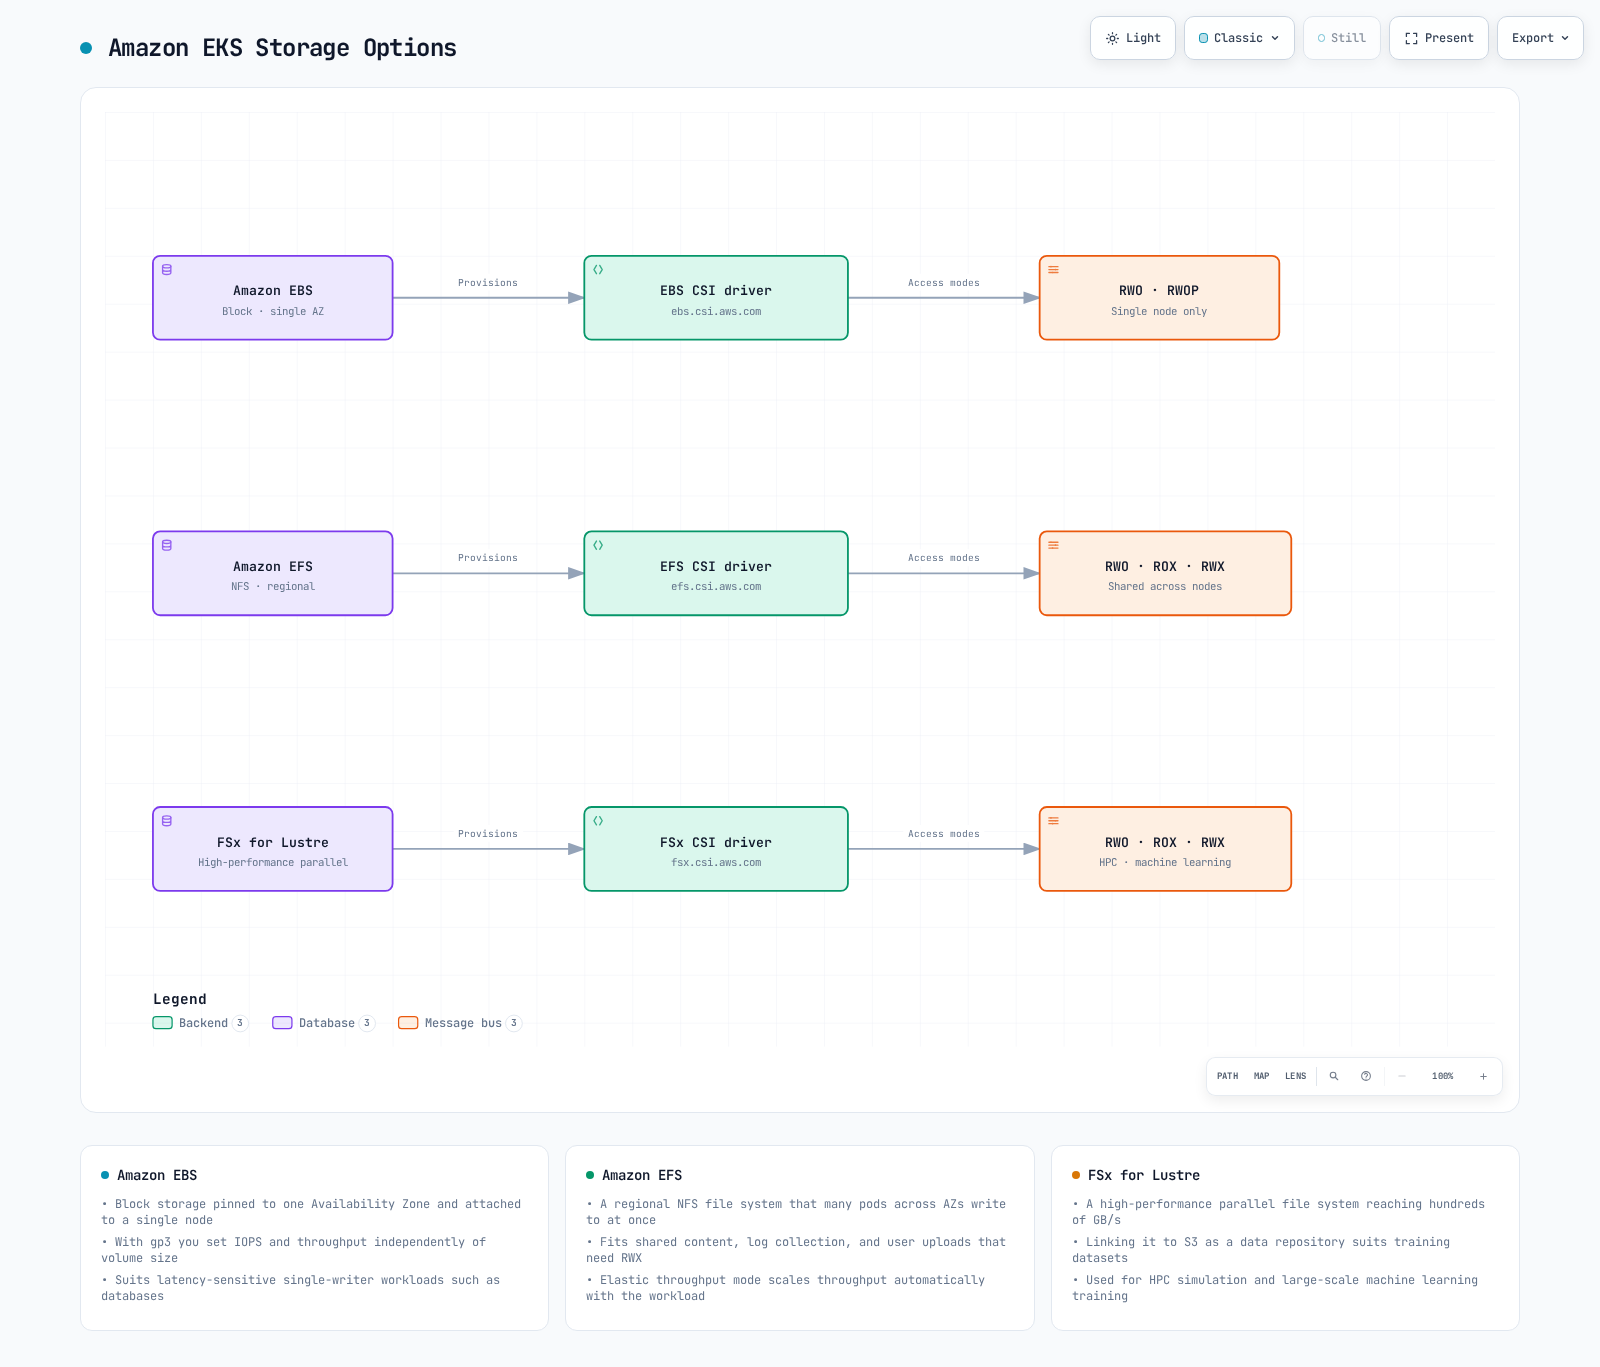Click the 100% zoom level value

coord(1443,1076)
